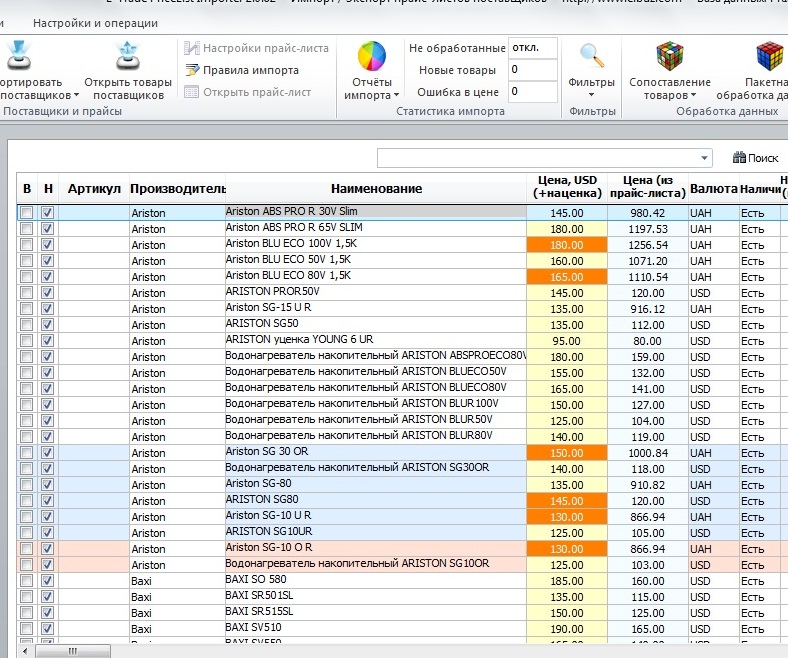The height and width of the screenshot is (658, 788).
Task: Select the orange 145.00 cell for ARISTON SG80
Action: pos(567,501)
